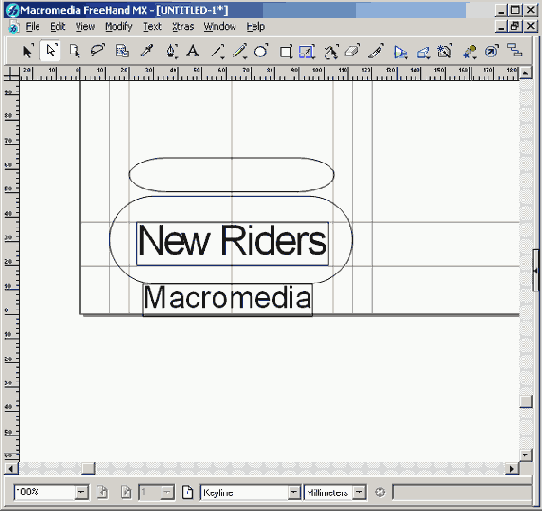Choose the Connector tool
Image resolution: width=542 pixels, height=511 pixels.
[x=514, y=50]
